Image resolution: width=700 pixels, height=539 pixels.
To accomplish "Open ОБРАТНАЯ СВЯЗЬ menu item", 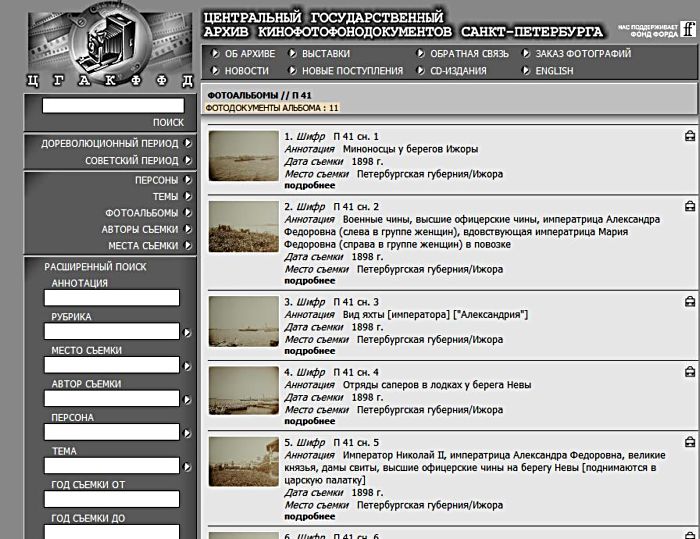I will (x=469, y=54).
